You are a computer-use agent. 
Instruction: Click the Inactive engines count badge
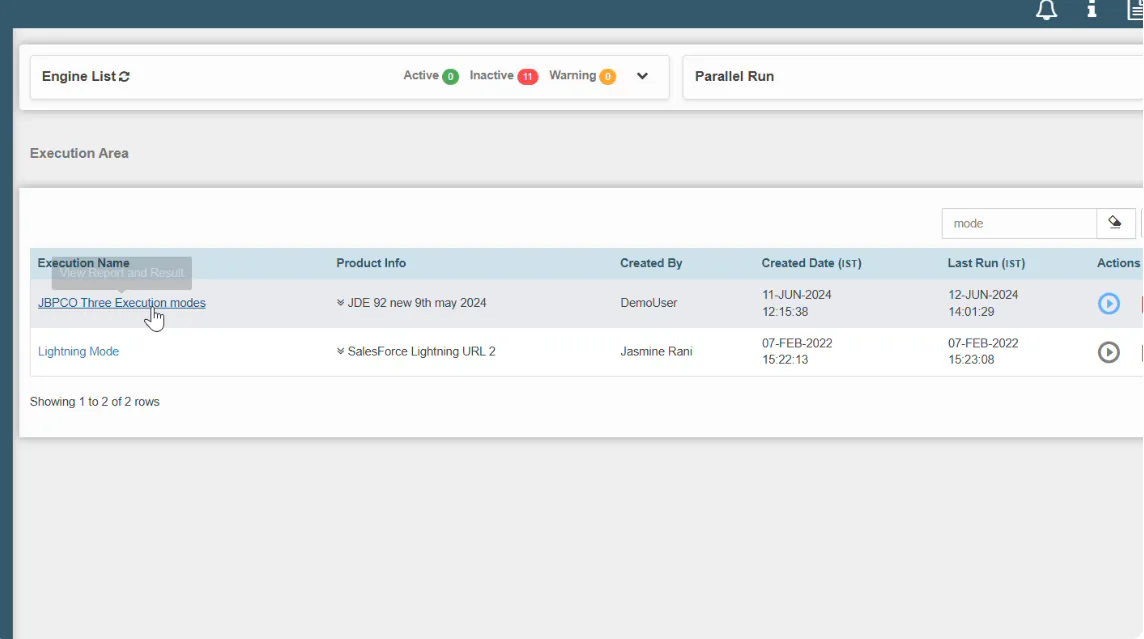pos(527,77)
